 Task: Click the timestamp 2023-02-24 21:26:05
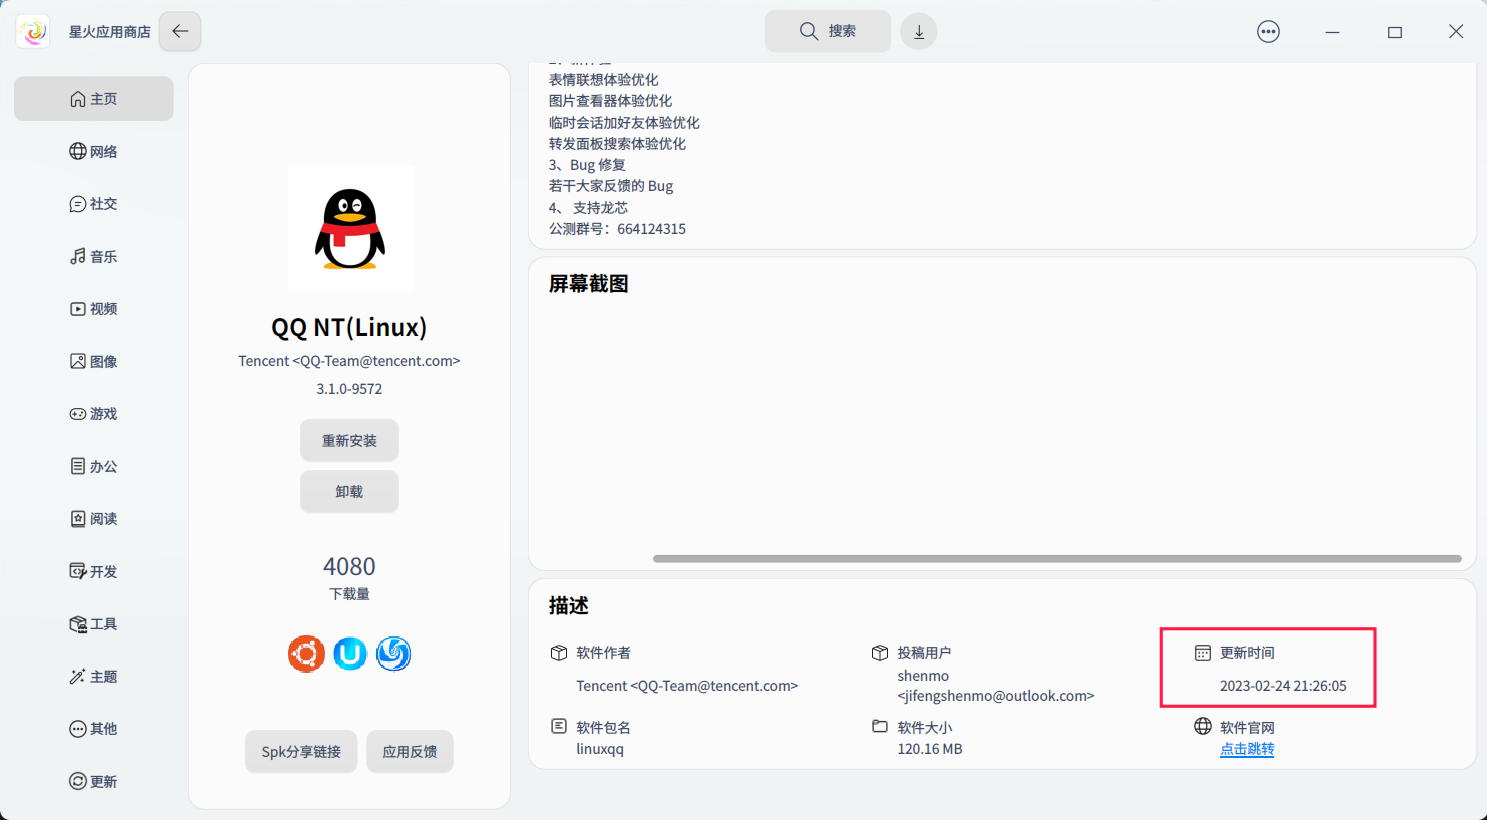click(1283, 686)
